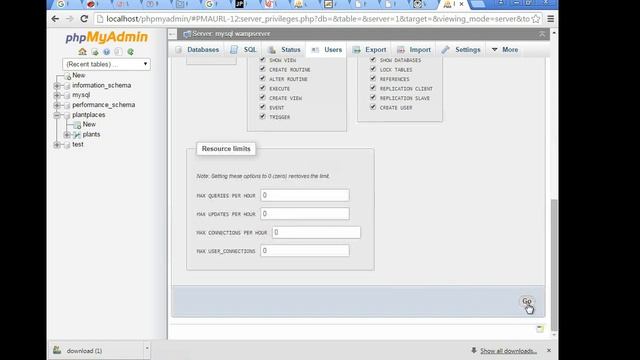This screenshot has width=640, height=360.
Task: Open the Import tab
Action: 414,49
